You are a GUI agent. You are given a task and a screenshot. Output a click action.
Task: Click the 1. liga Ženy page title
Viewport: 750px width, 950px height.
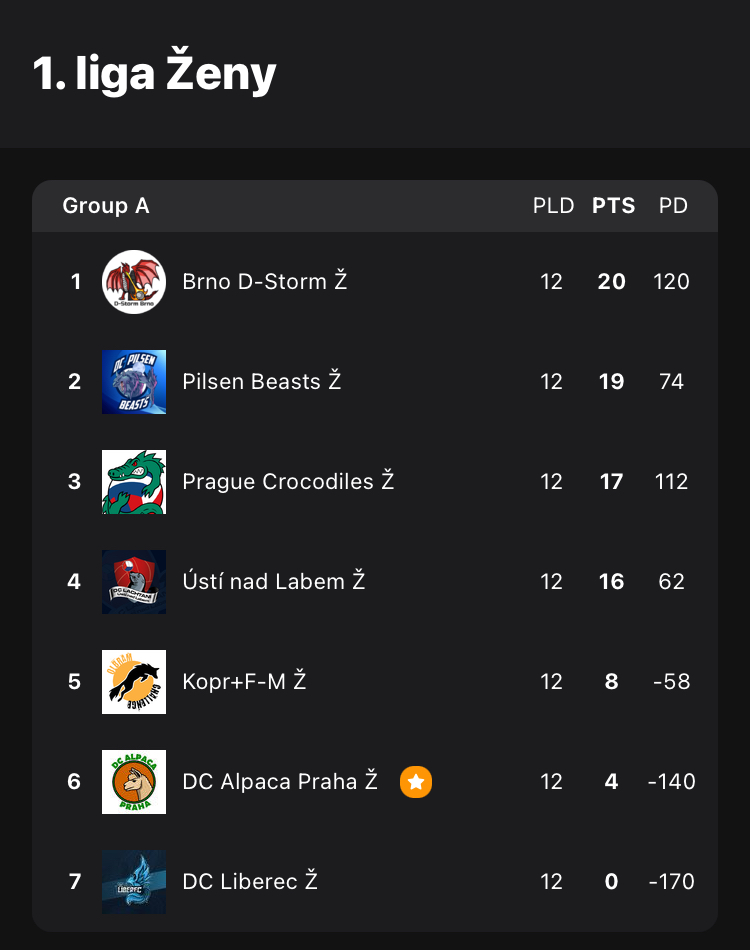click(x=154, y=74)
